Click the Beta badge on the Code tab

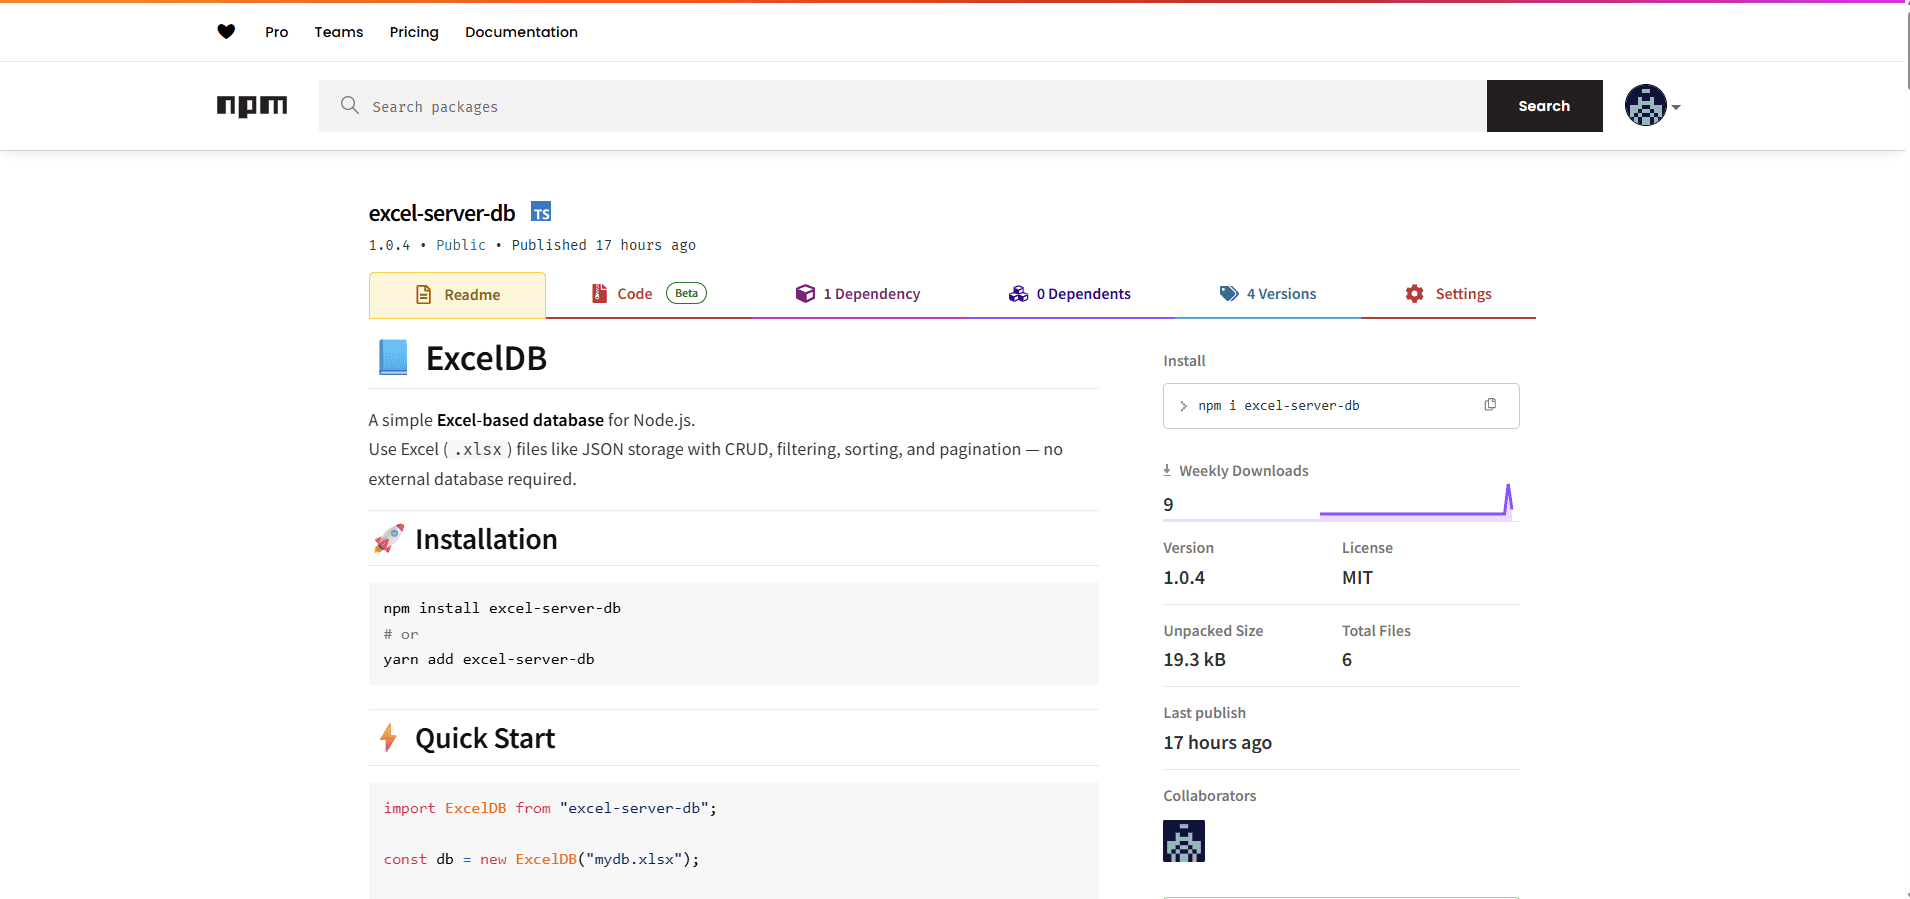pos(686,294)
